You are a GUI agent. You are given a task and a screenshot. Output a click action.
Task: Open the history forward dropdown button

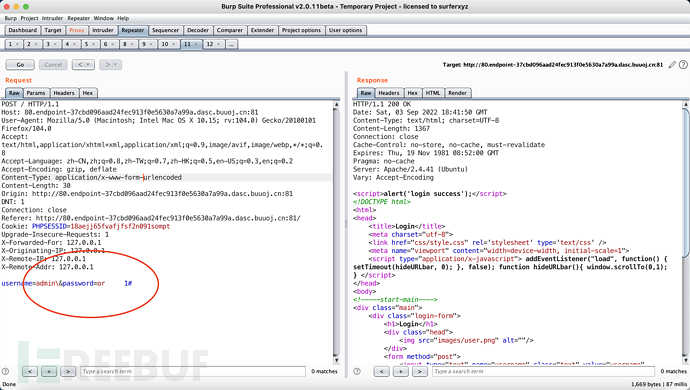click(110, 65)
